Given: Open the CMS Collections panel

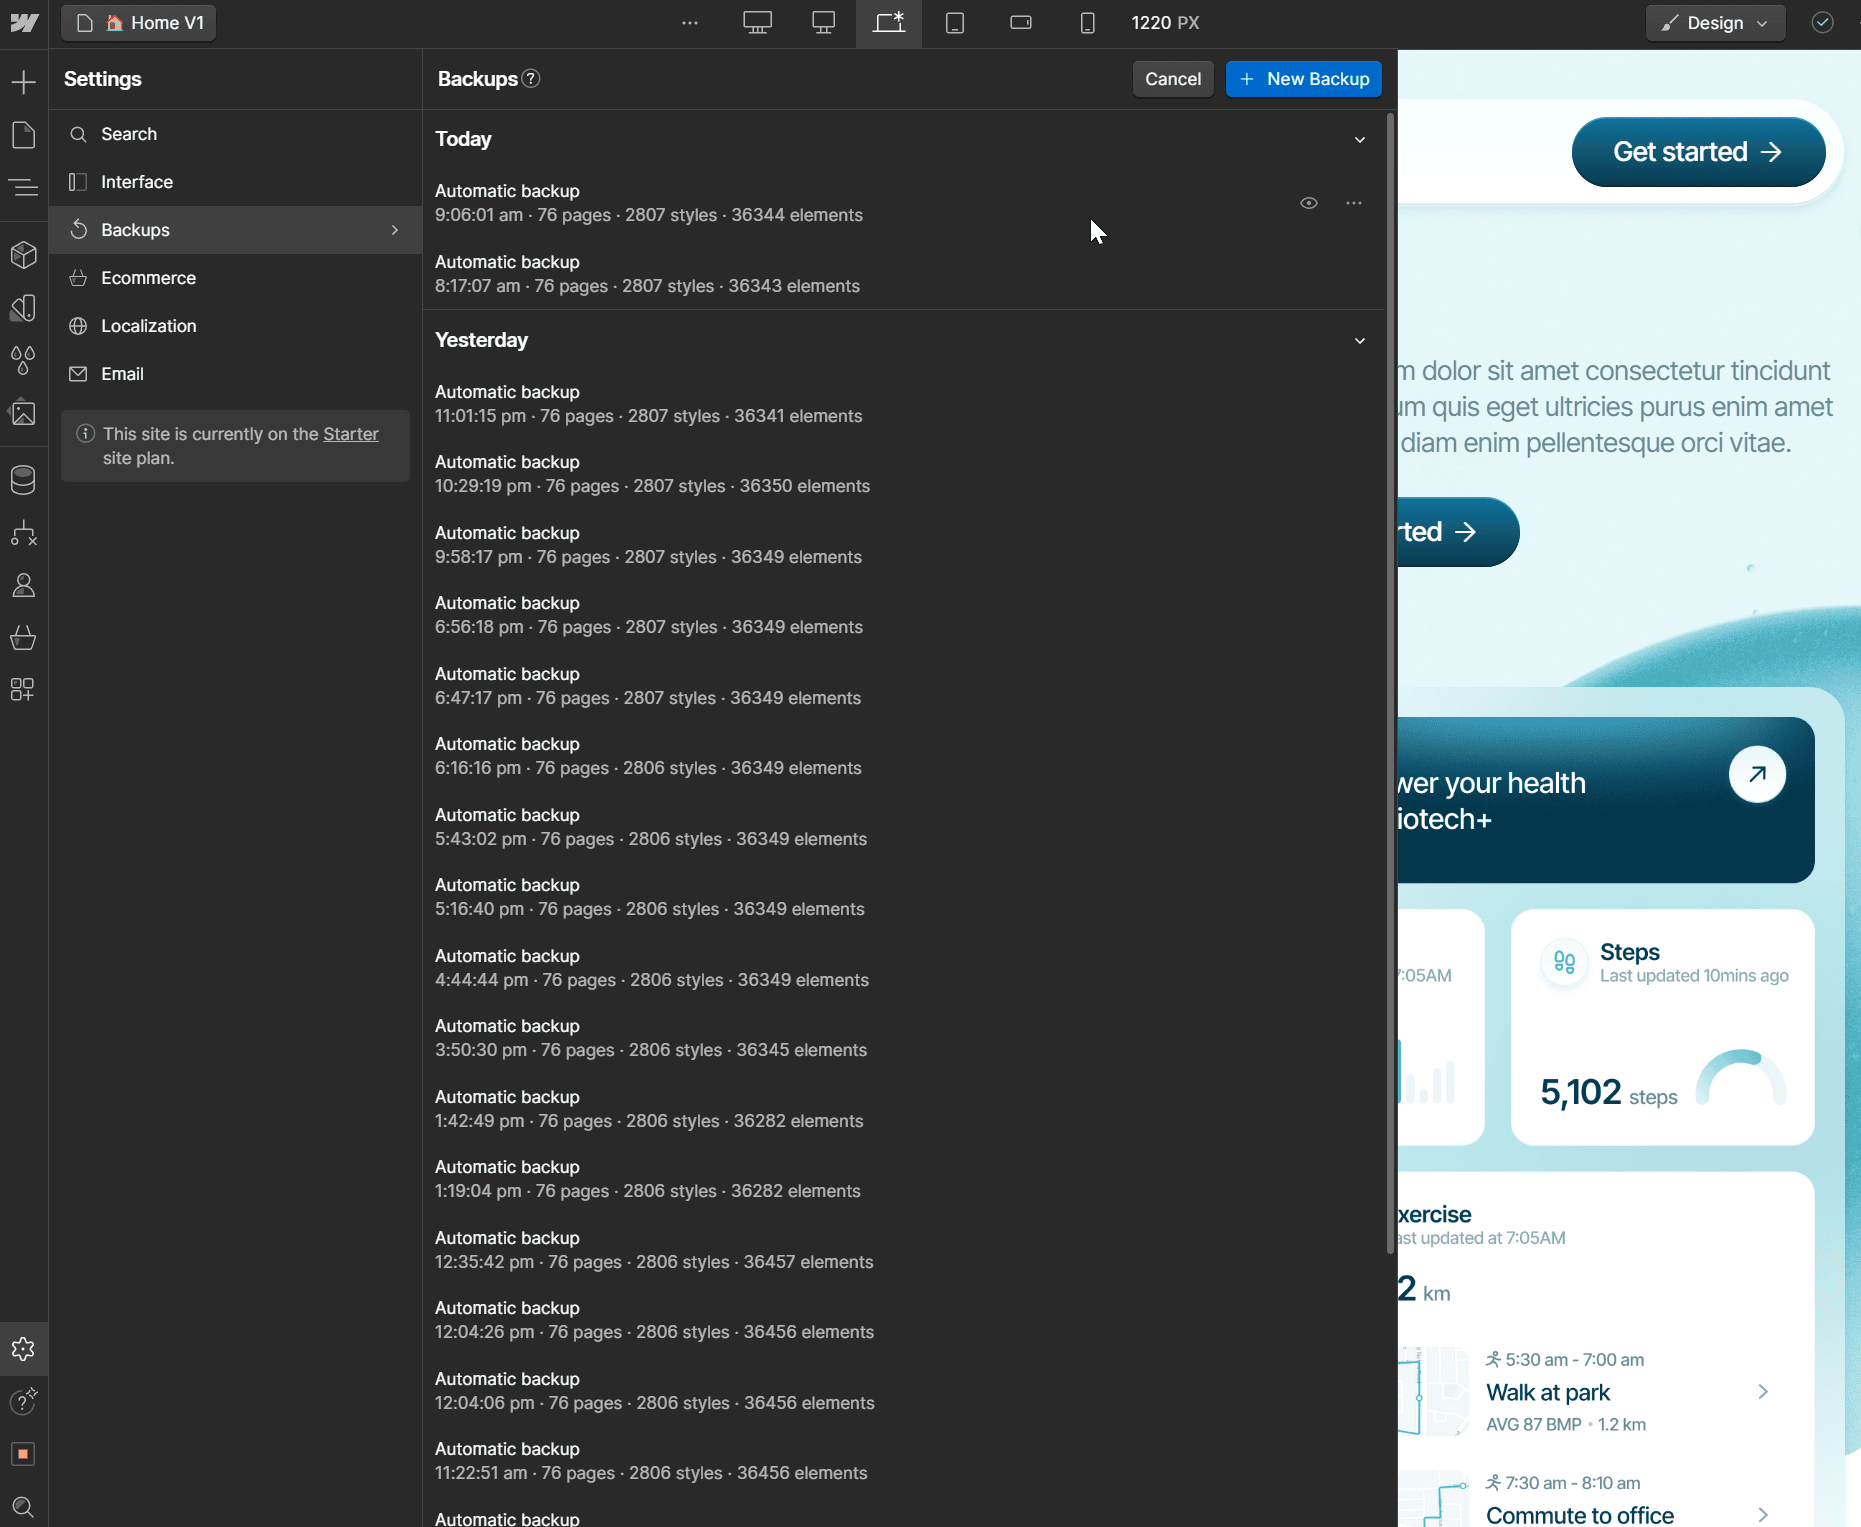Looking at the screenshot, I should (x=24, y=480).
